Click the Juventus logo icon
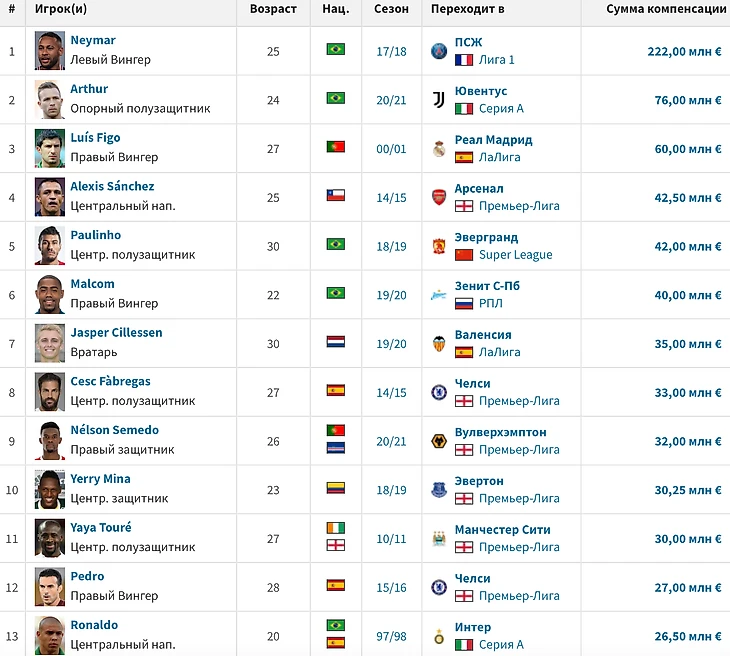The image size is (730, 656). point(439,100)
